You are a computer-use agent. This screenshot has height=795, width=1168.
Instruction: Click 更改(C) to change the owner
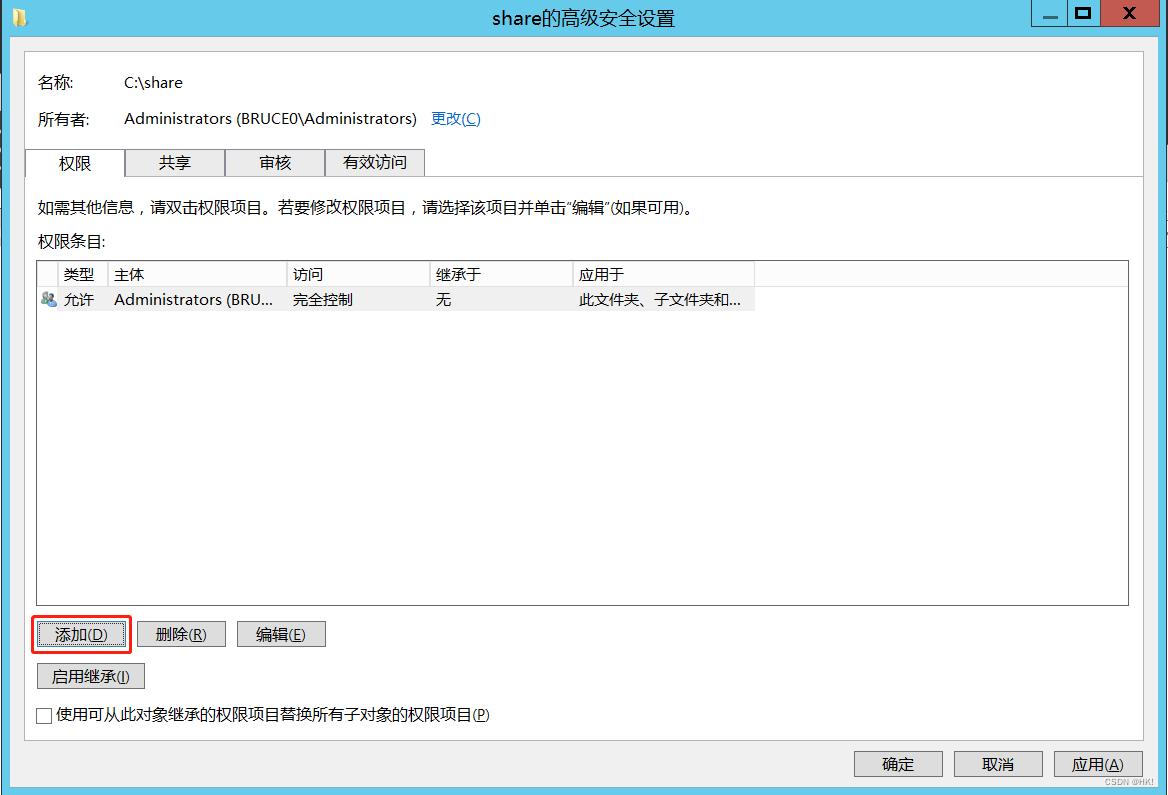(x=455, y=118)
